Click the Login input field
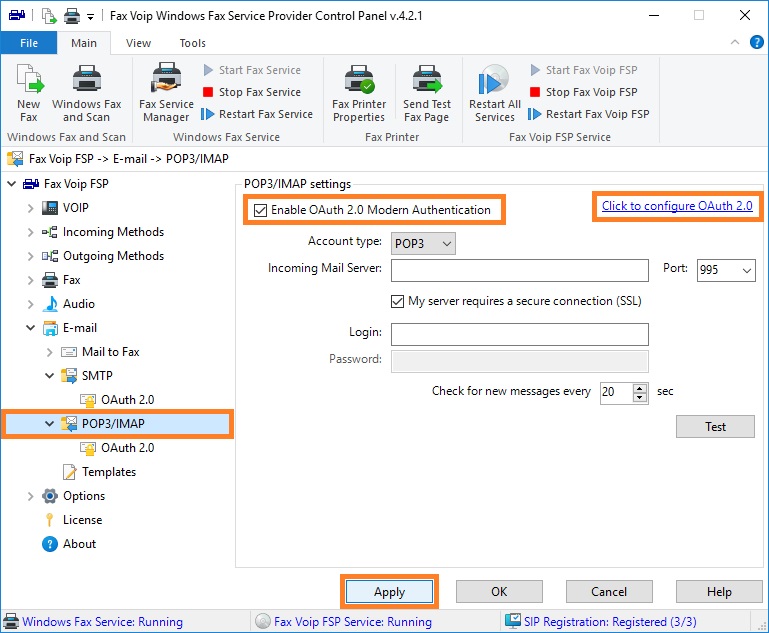This screenshot has width=769, height=633. point(519,334)
